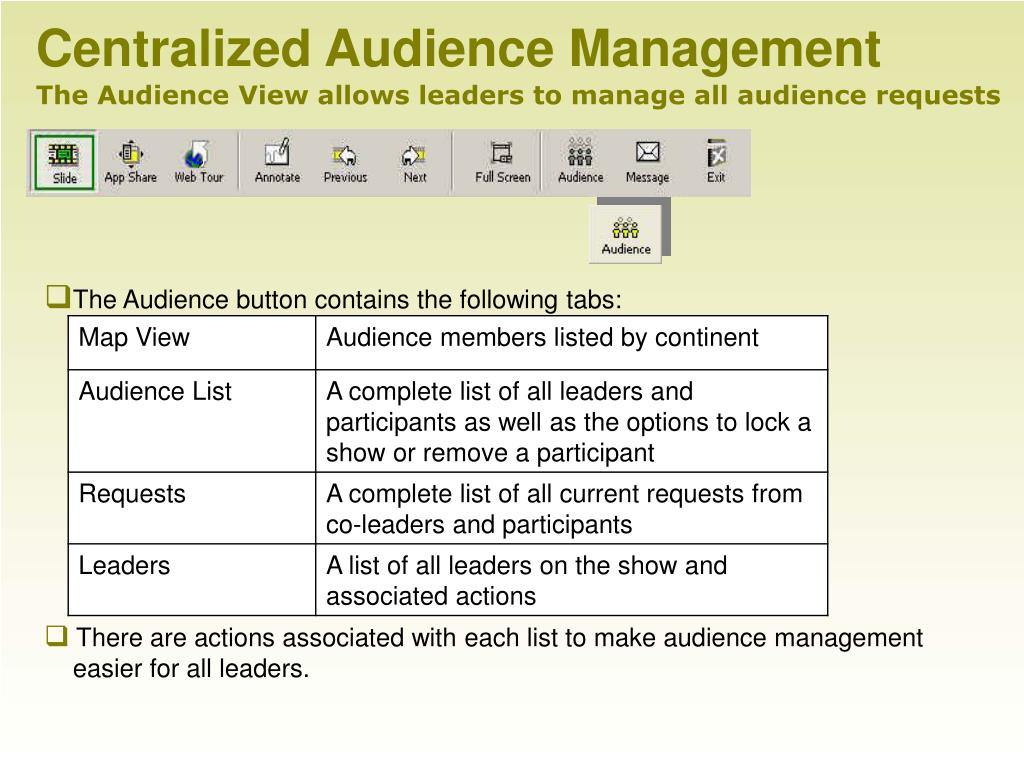Activate the Annotate tool
The height and width of the screenshot is (768, 1024).
coord(278,163)
